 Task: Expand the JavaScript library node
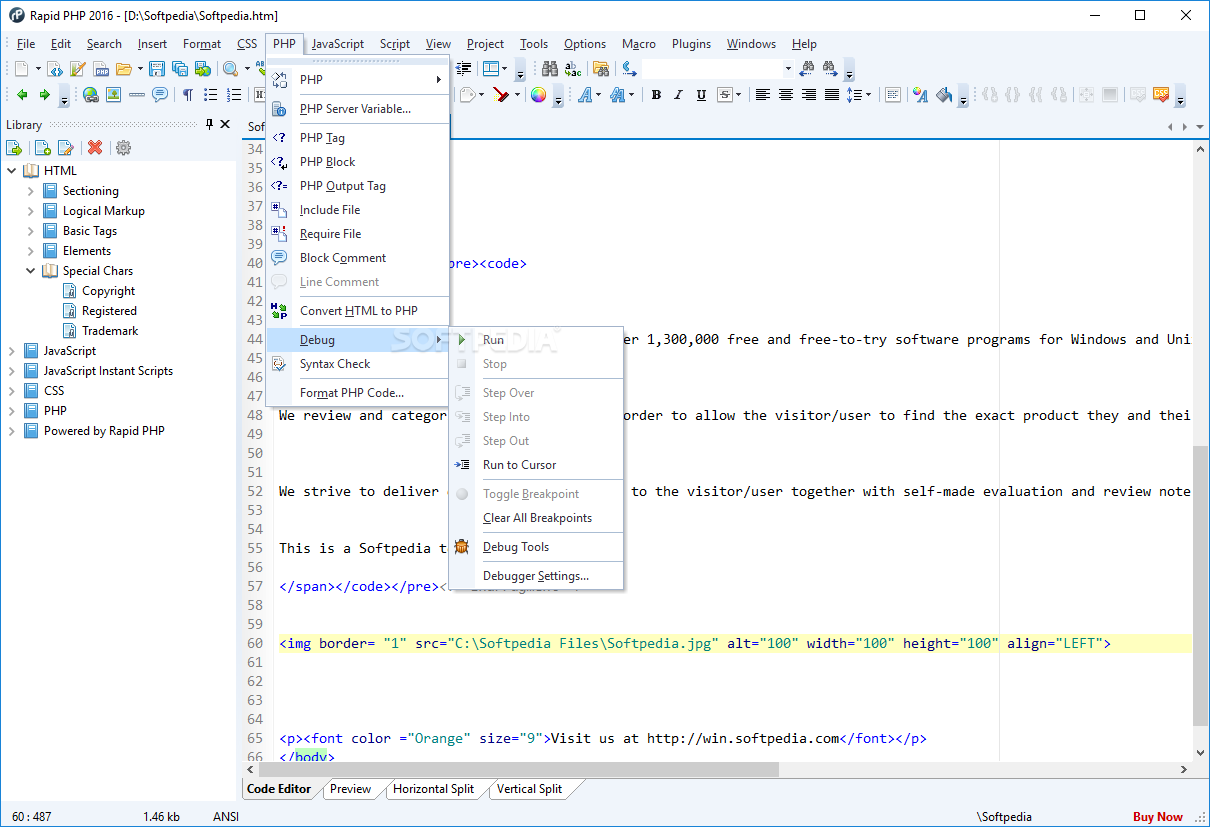click(x=12, y=351)
